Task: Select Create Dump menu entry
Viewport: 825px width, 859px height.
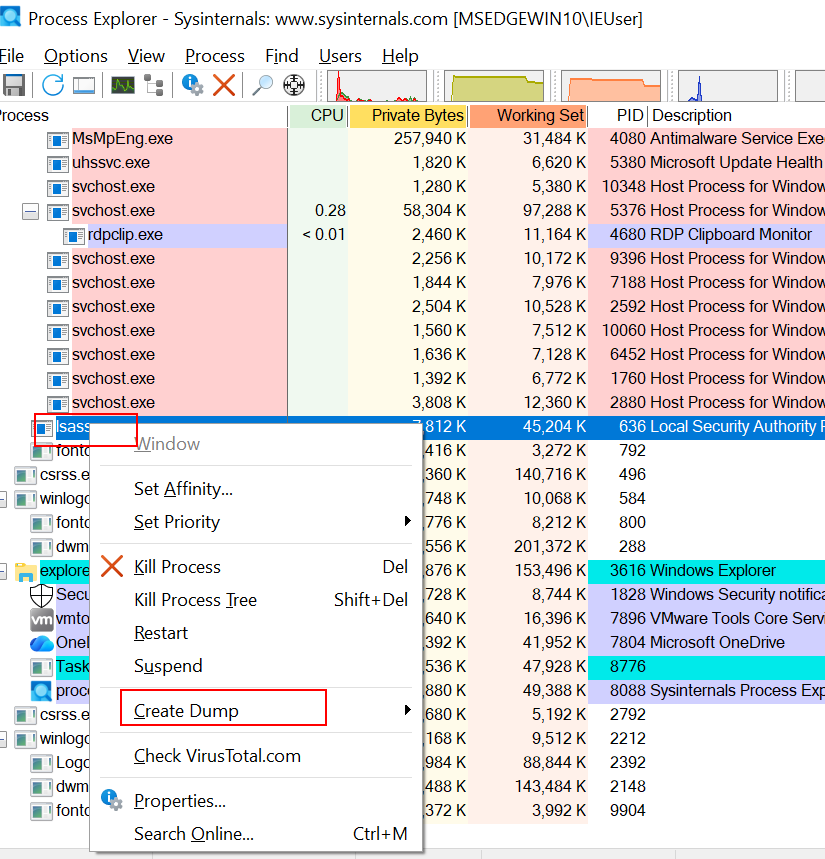Action: pyautogui.click(x=256, y=711)
